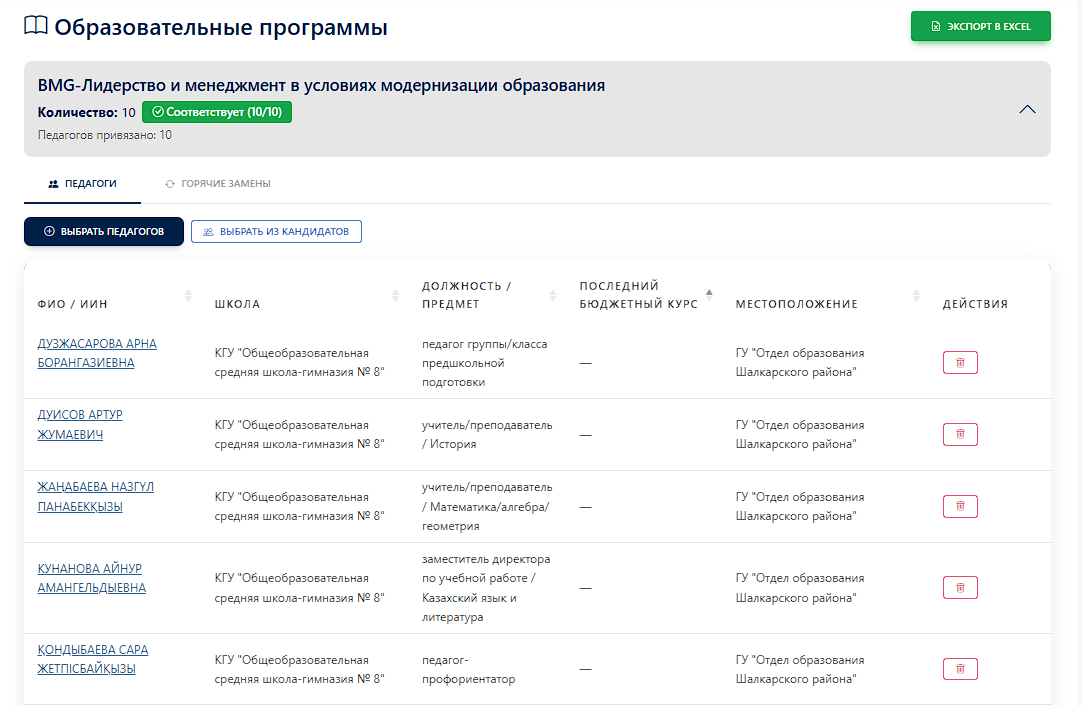Image resolution: width=1082 pixels, height=706 pixels.
Task: Click the Соответствует (10/10) status badge
Action: click(x=217, y=112)
